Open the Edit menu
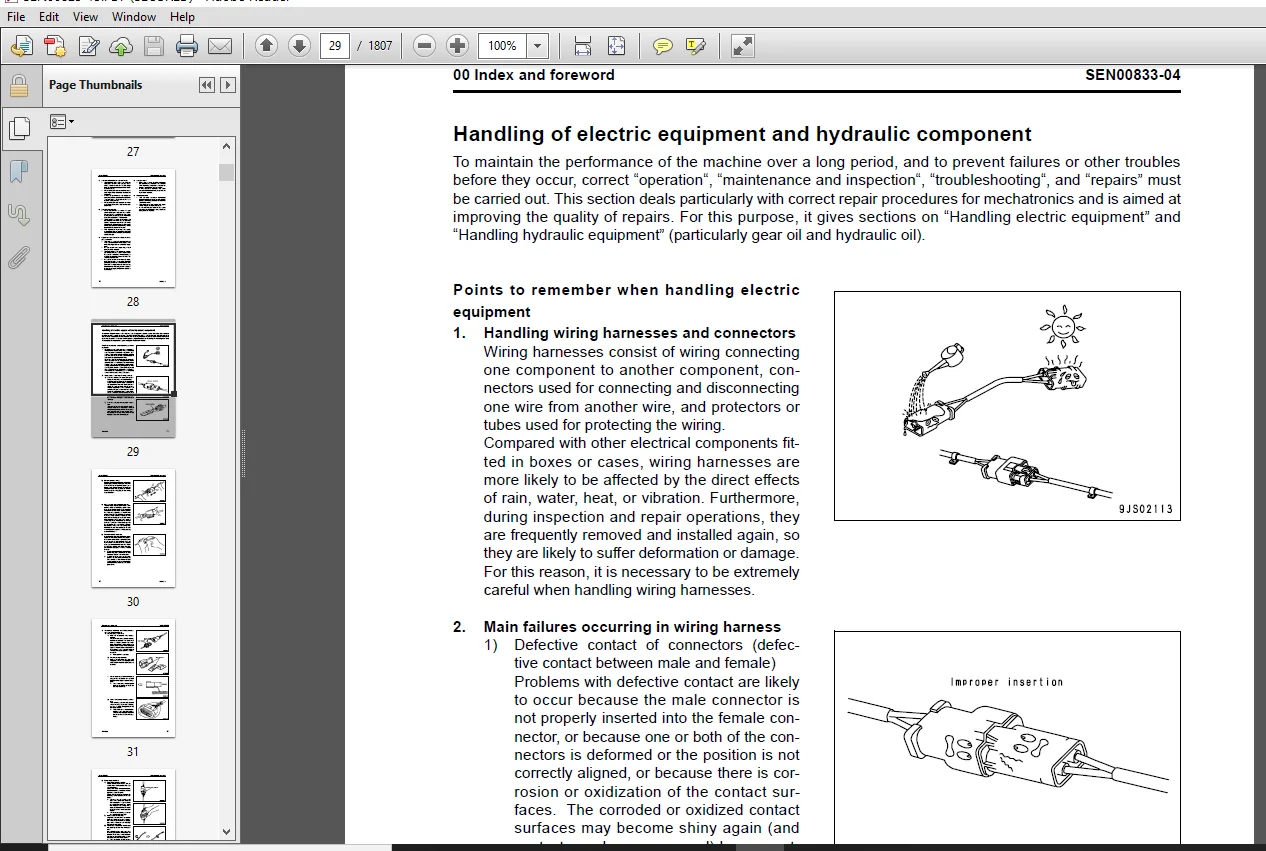 click(x=49, y=17)
